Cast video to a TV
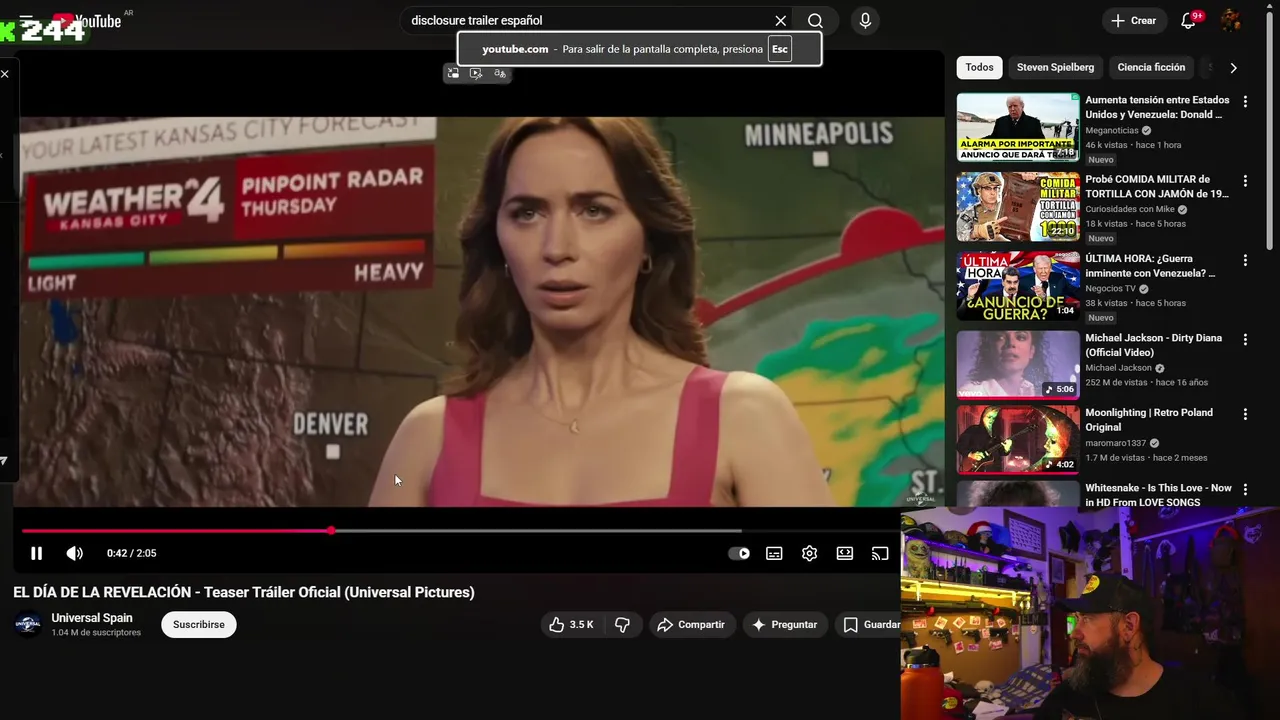Image resolution: width=1280 pixels, height=720 pixels. click(x=880, y=553)
